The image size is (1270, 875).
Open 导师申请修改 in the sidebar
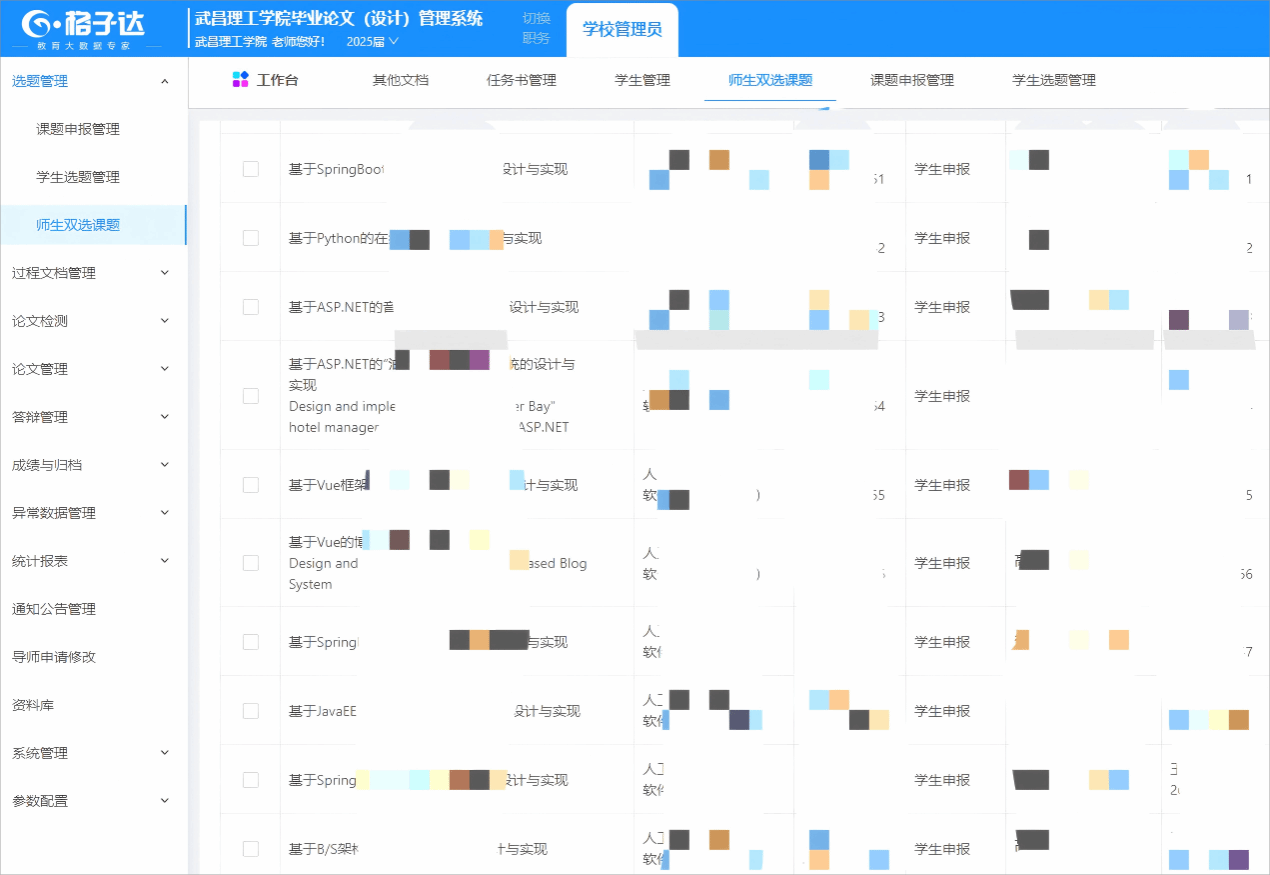tap(54, 657)
